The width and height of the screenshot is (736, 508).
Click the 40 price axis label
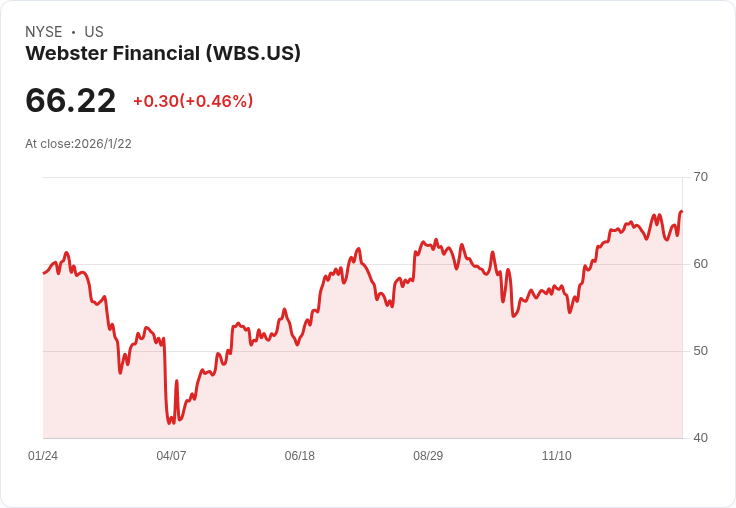coord(700,438)
